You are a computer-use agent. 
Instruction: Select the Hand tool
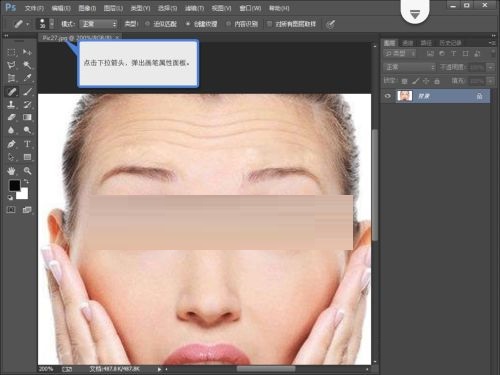(11, 171)
